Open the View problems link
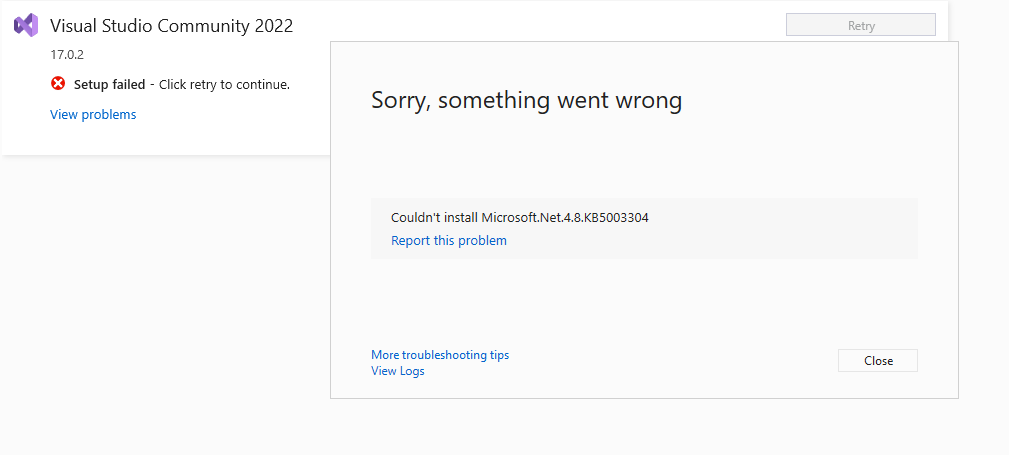The height and width of the screenshot is (455, 1009). click(93, 115)
